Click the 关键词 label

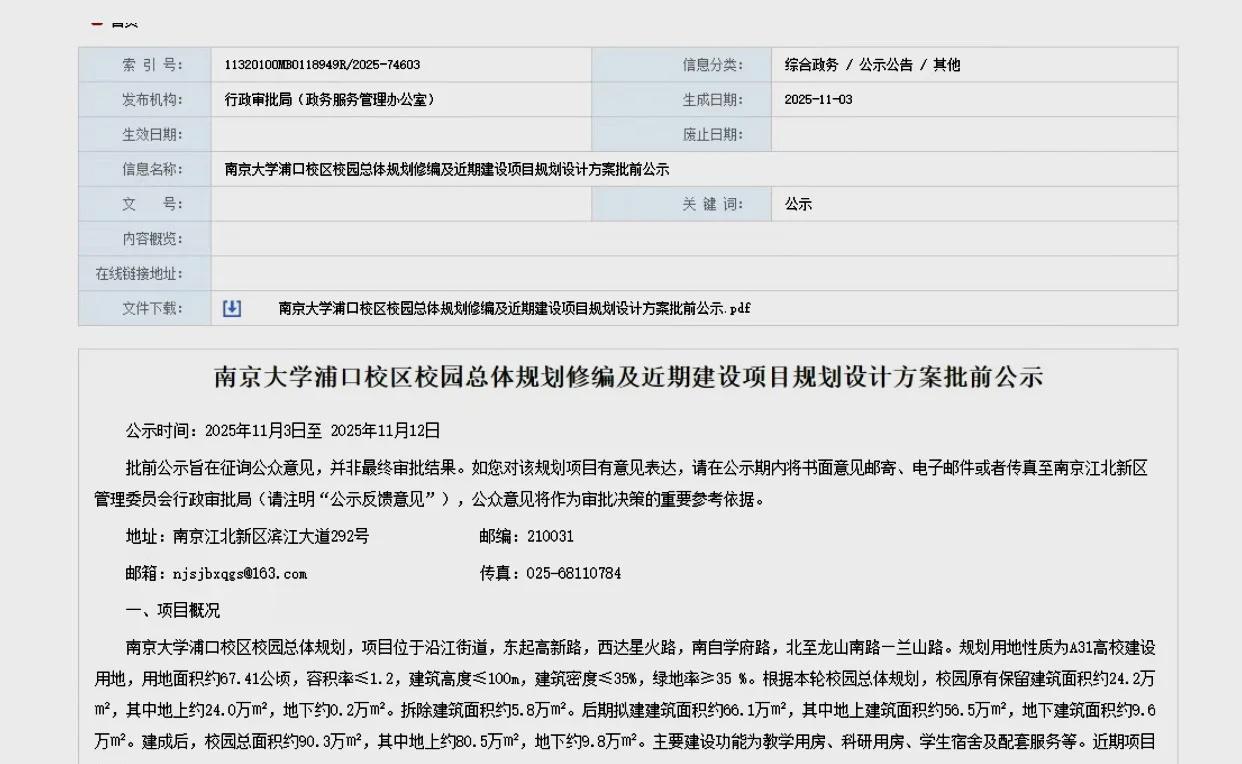pos(713,204)
